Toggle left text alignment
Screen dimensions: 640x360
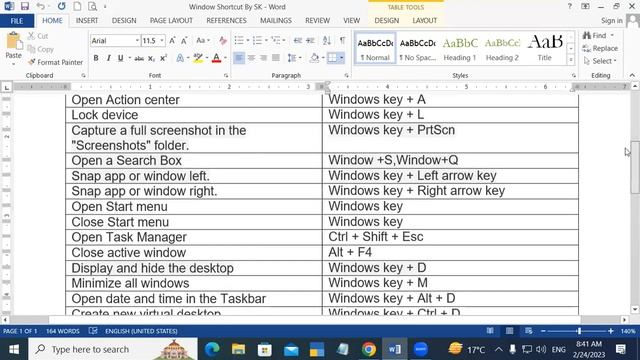[239, 58]
